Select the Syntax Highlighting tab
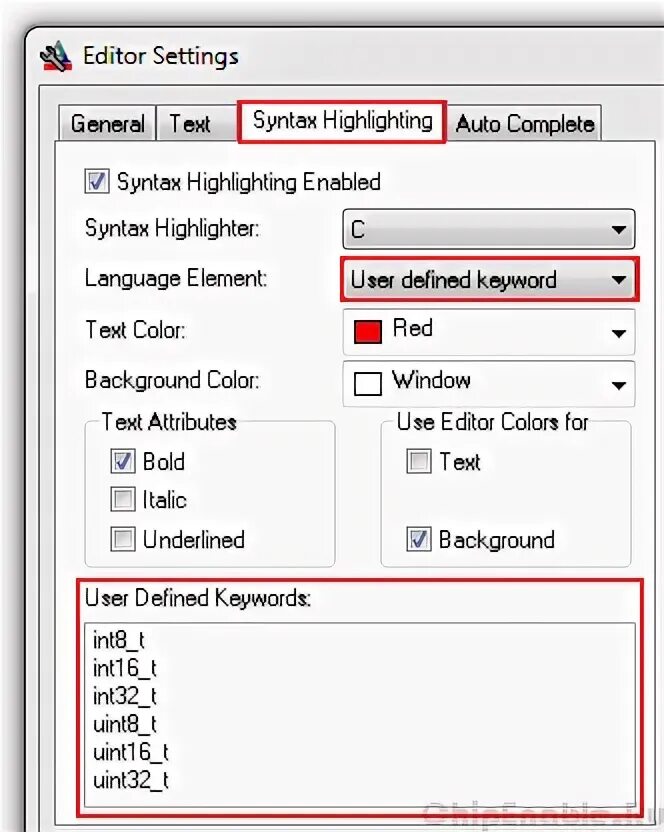 (x=342, y=121)
